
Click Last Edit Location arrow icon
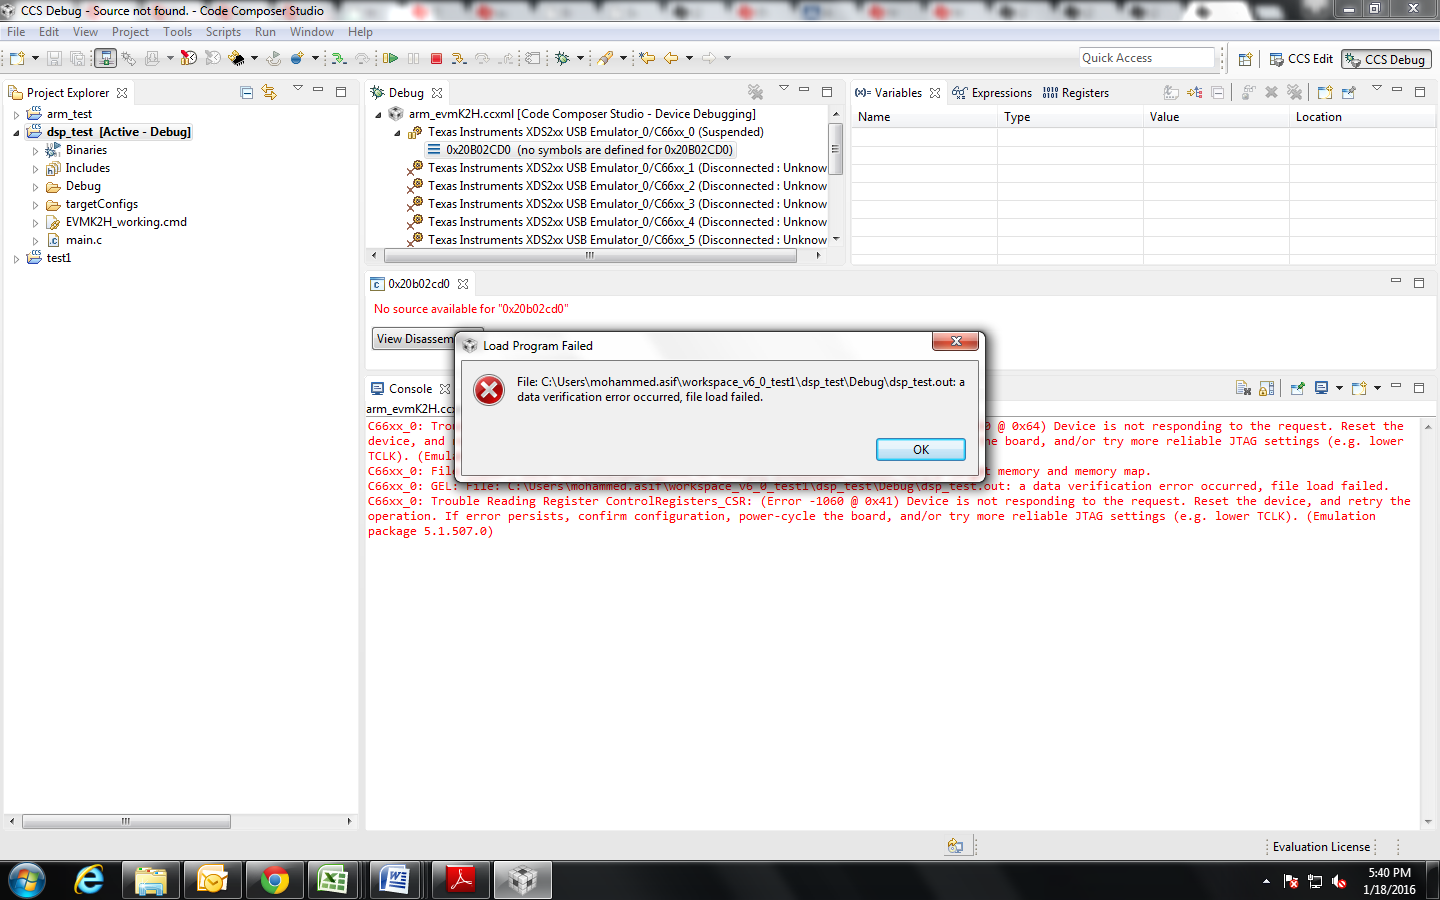[647, 58]
